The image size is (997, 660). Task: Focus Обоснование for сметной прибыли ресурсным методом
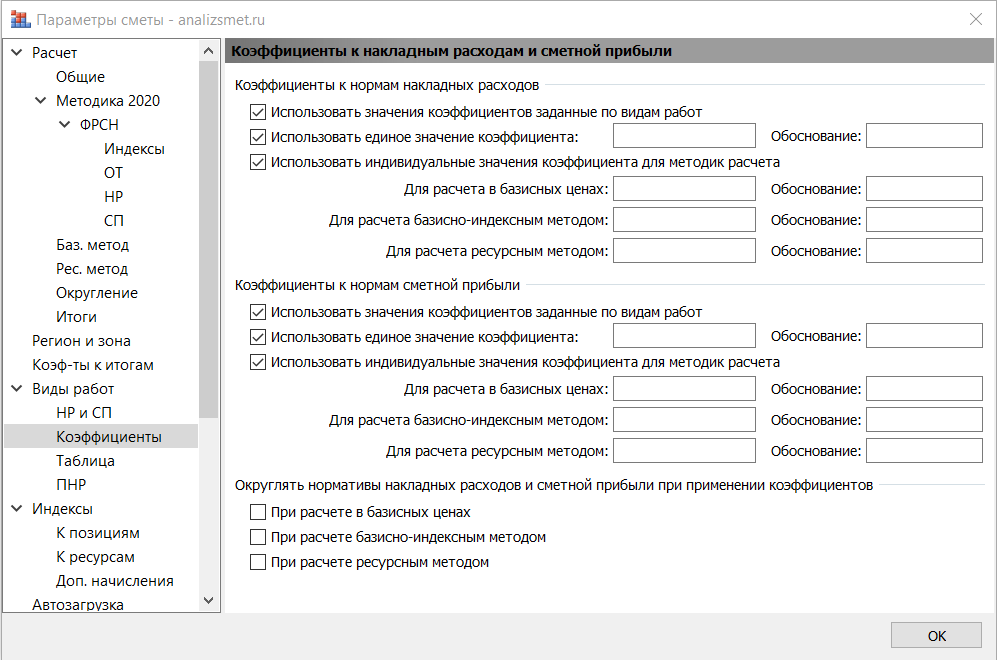pyautogui.click(x=925, y=451)
